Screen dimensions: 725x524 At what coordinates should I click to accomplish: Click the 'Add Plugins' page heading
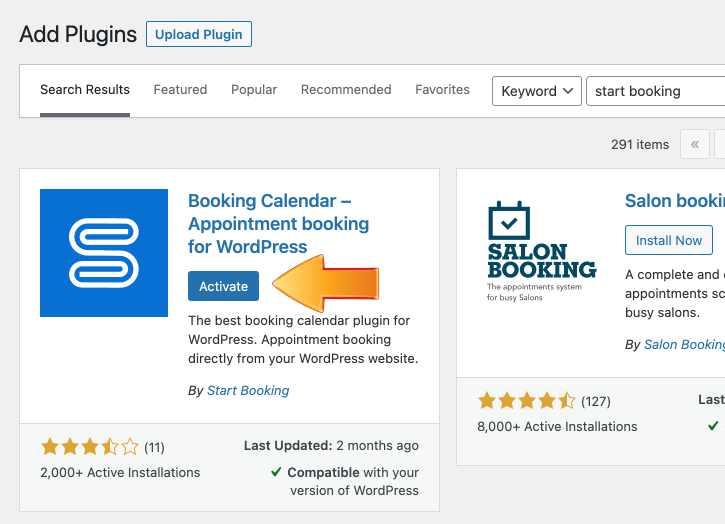78,35
